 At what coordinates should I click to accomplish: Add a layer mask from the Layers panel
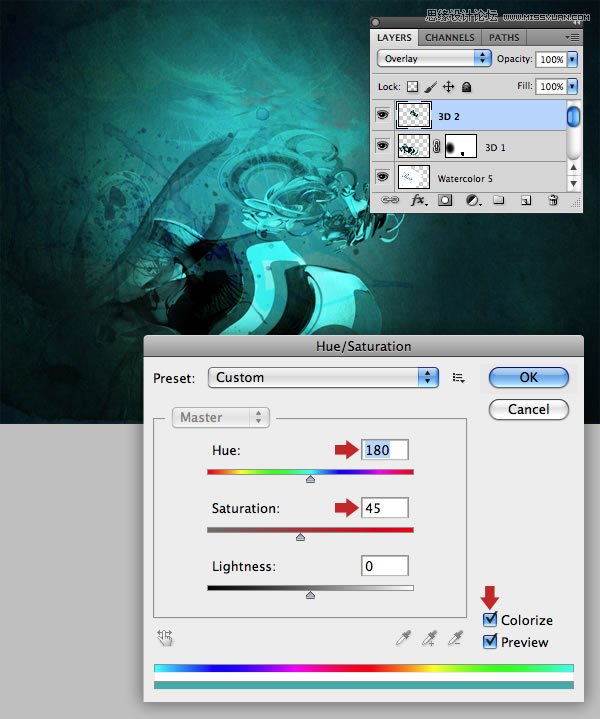tap(445, 201)
